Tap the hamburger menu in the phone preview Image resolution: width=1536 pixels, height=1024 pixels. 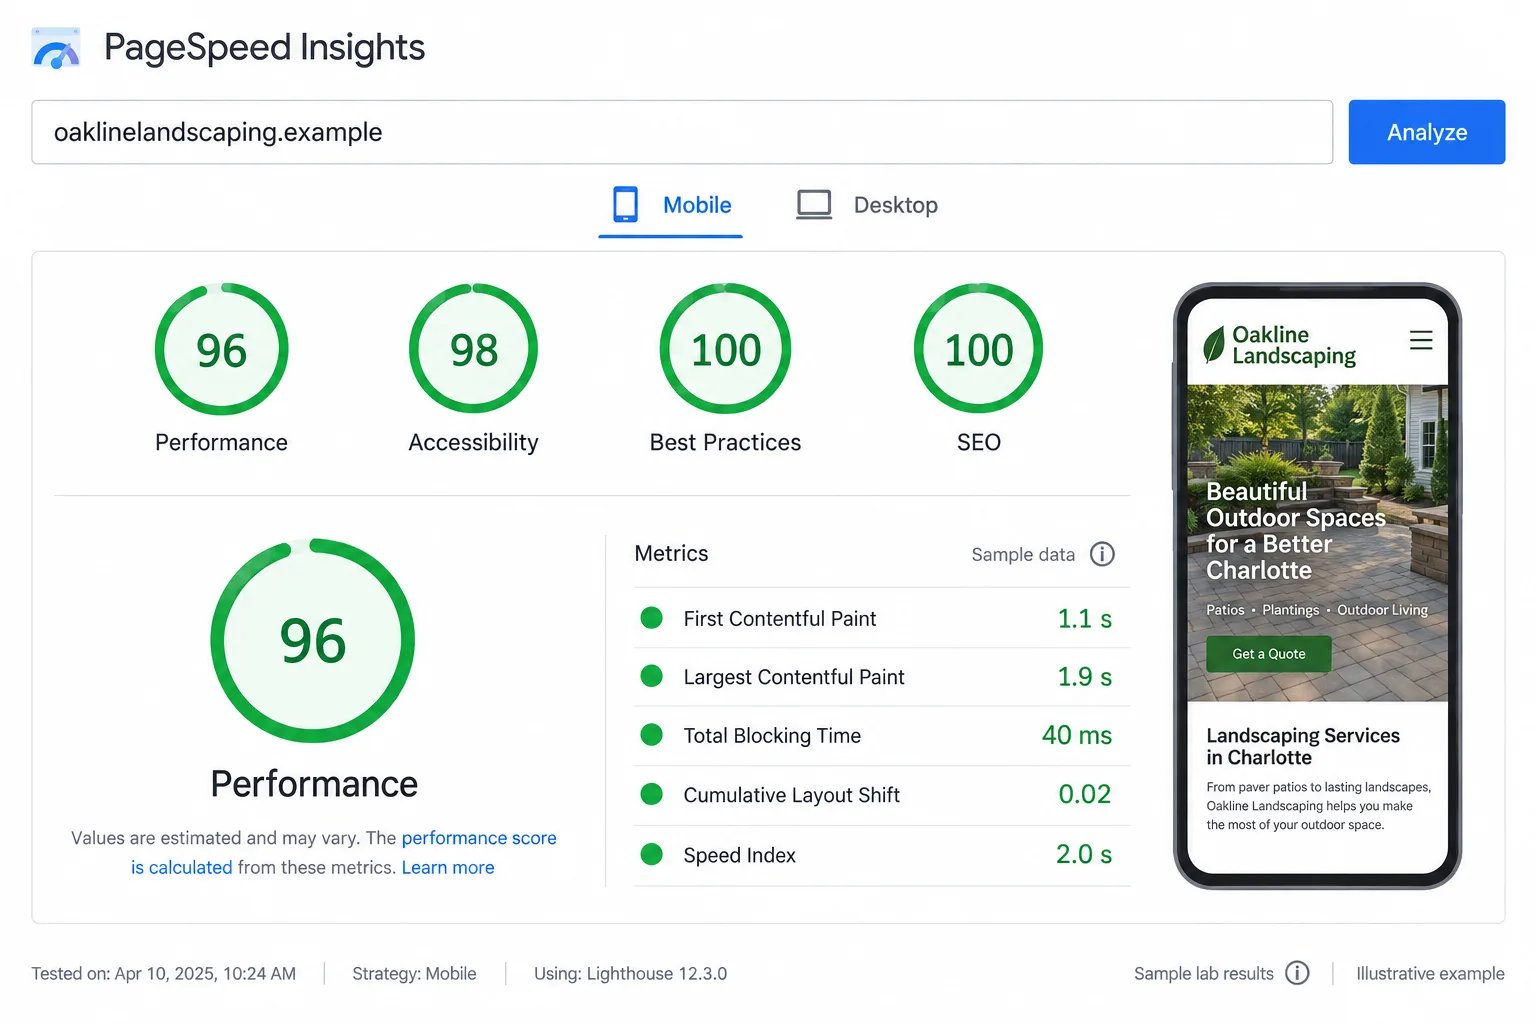click(1421, 340)
